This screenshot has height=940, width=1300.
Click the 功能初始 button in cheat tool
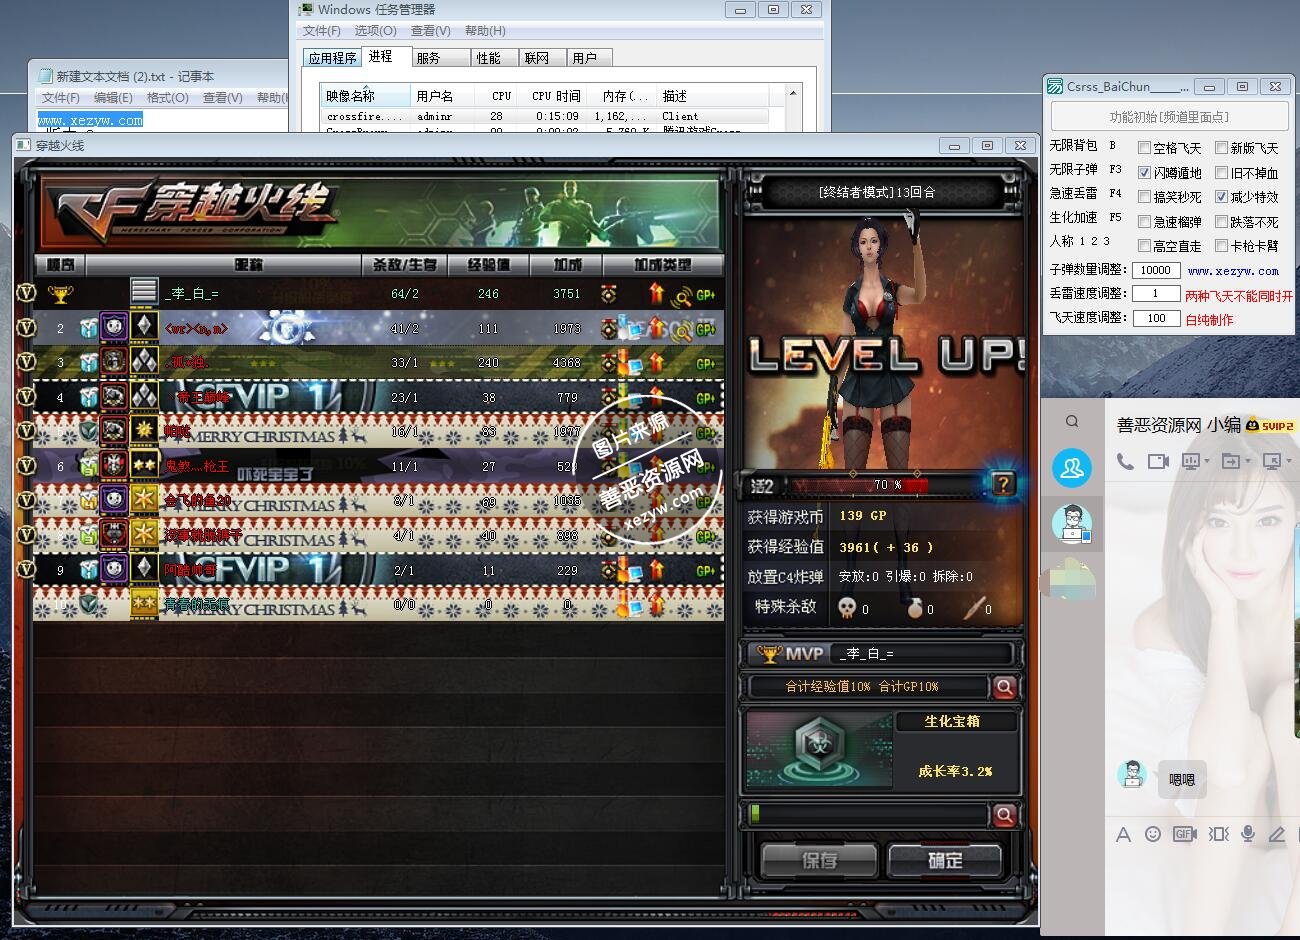coord(1169,117)
